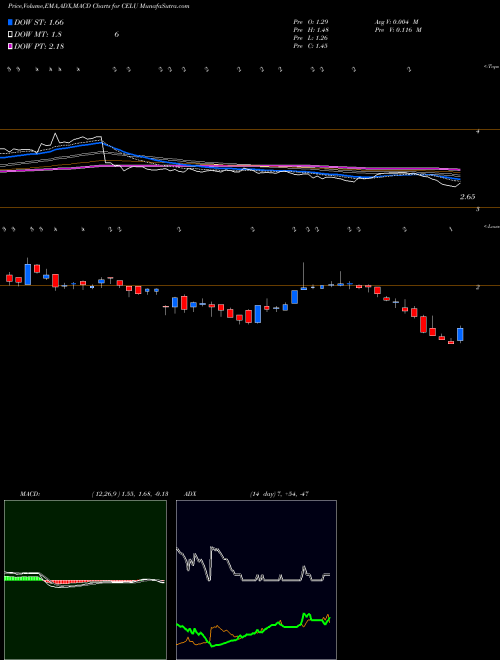
Task: Click the MACD: panel heading
Action: click(x=30, y=494)
